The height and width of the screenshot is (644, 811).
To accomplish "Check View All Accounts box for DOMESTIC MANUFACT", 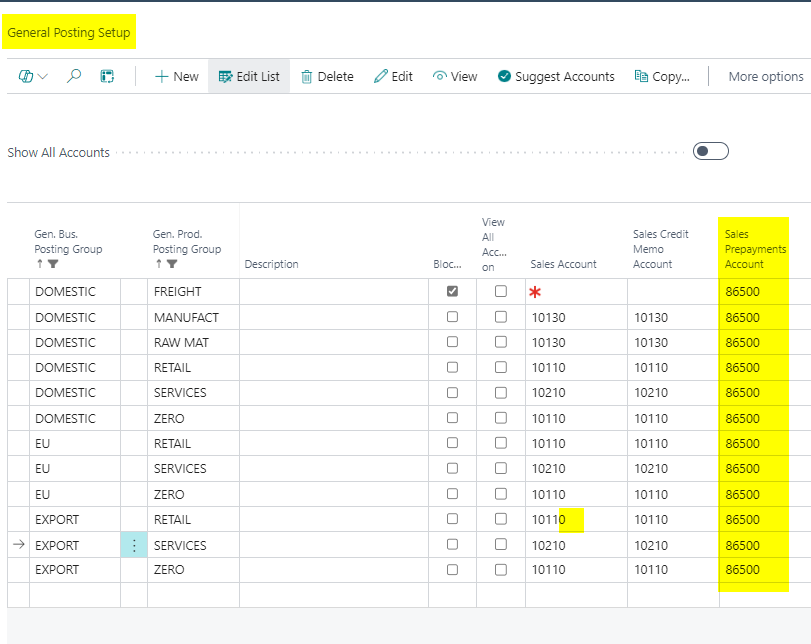I will point(501,317).
